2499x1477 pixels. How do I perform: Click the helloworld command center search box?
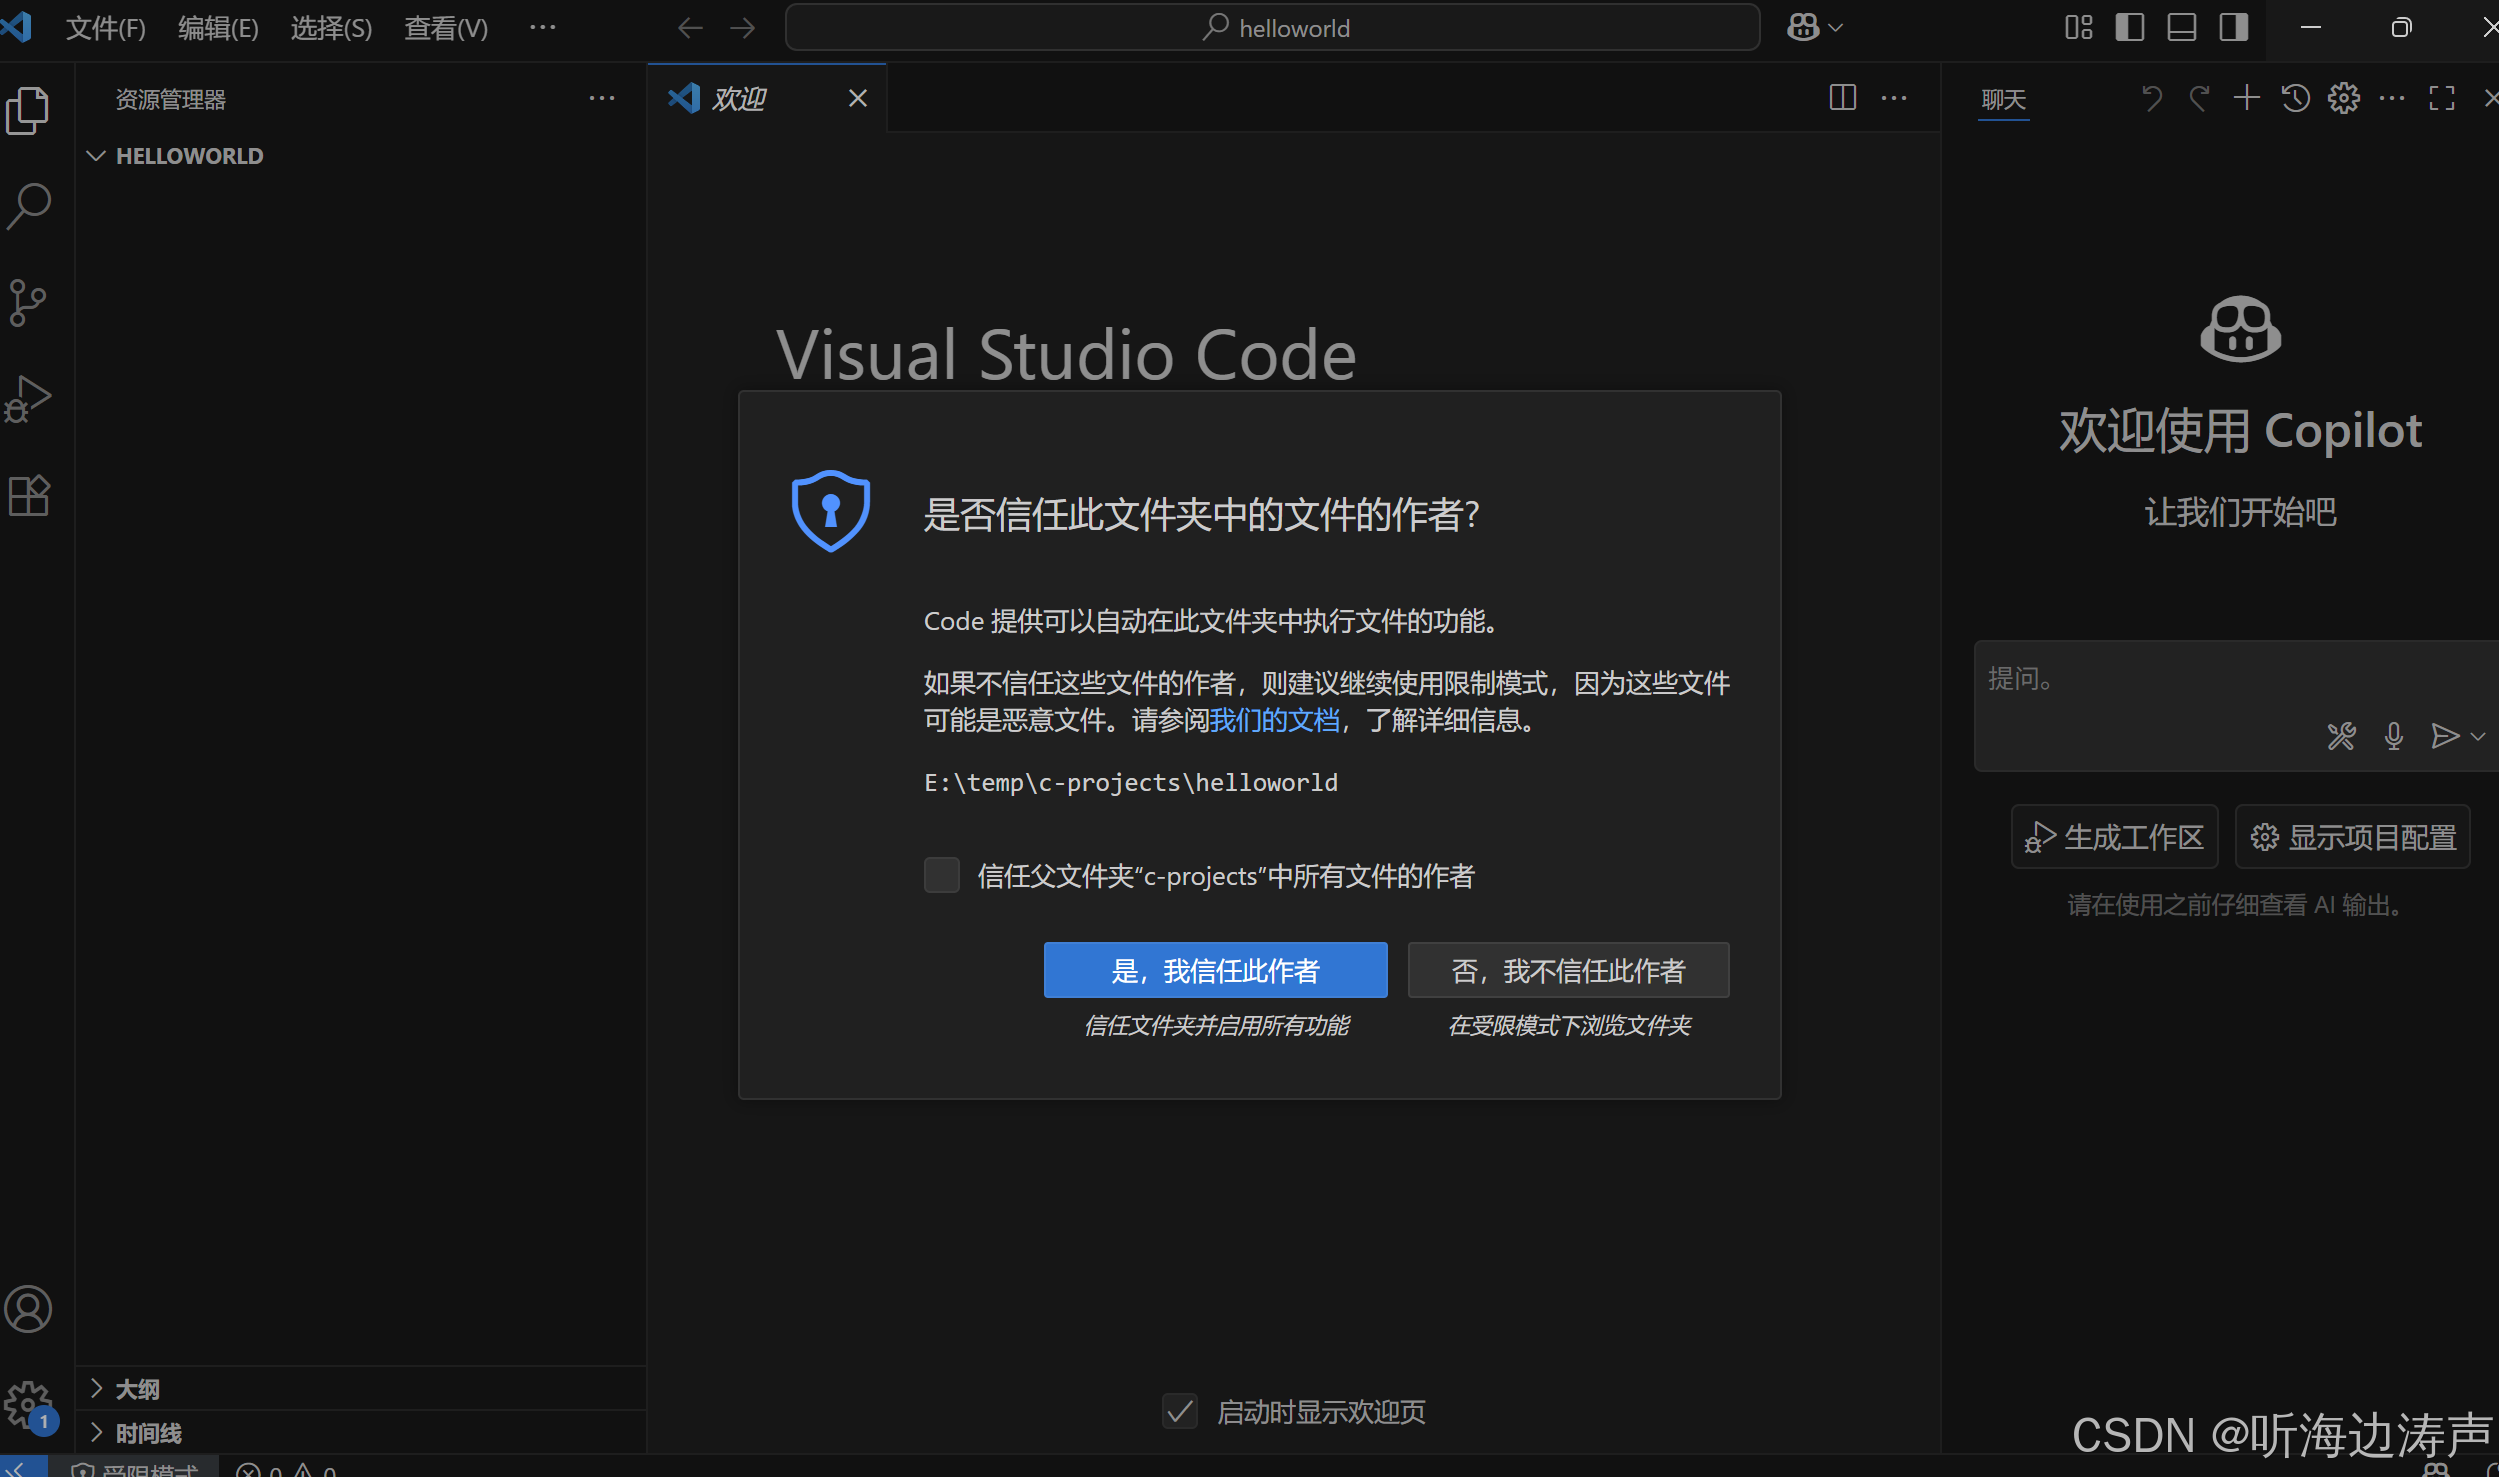click(x=1272, y=28)
